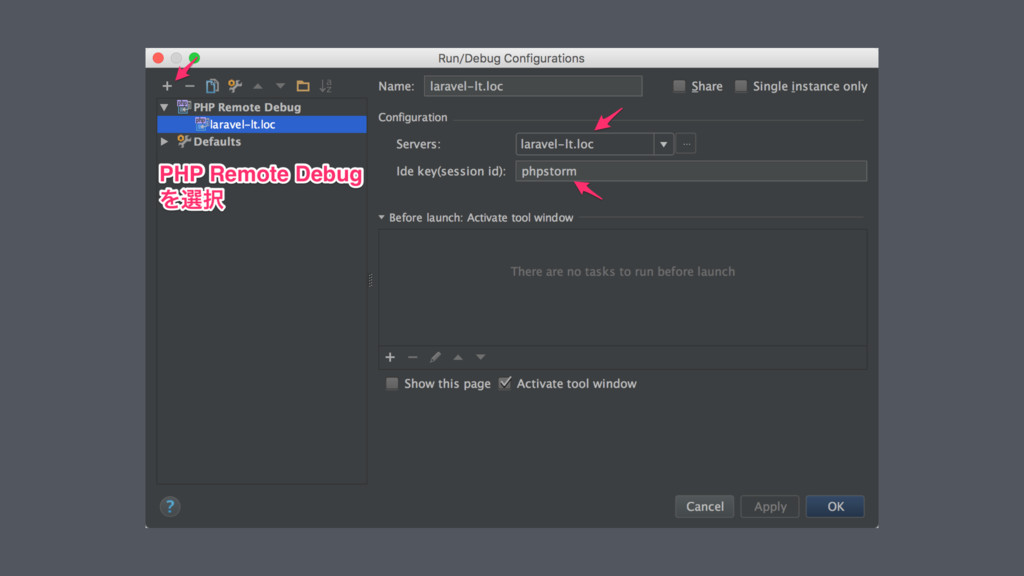This screenshot has width=1024, height=576.
Task: Focus the Name input field
Action: tap(533, 86)
